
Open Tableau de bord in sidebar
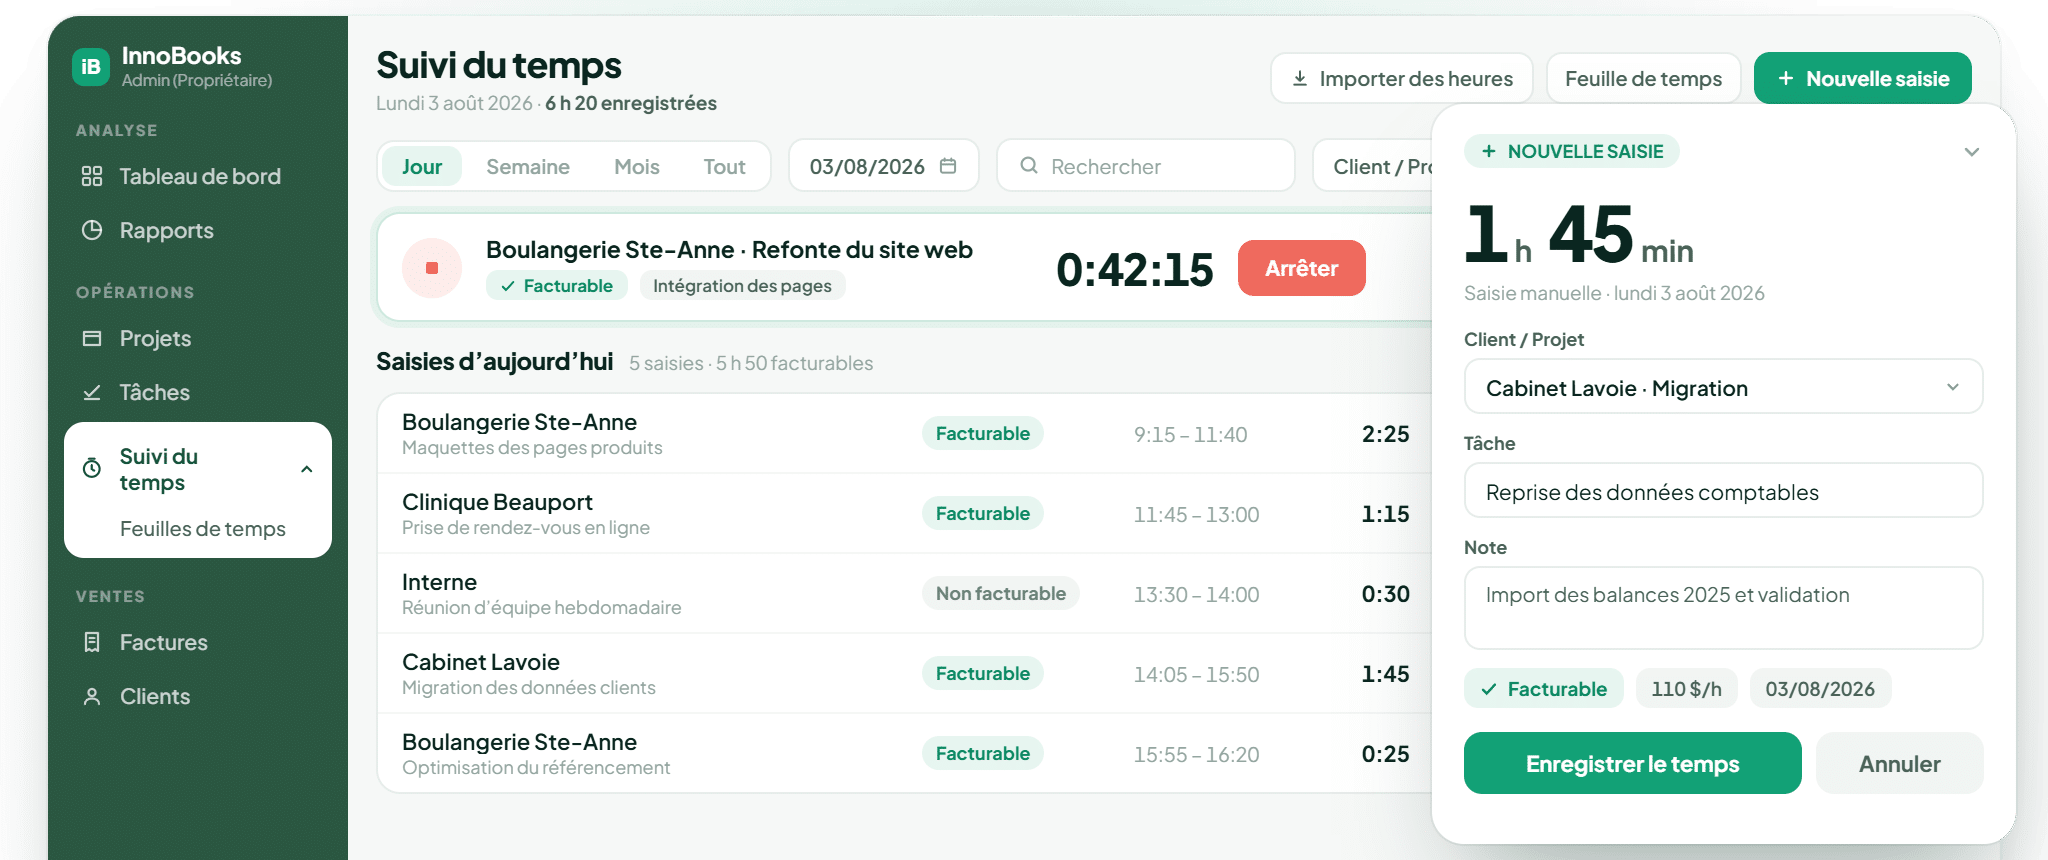tap(198, 176)
